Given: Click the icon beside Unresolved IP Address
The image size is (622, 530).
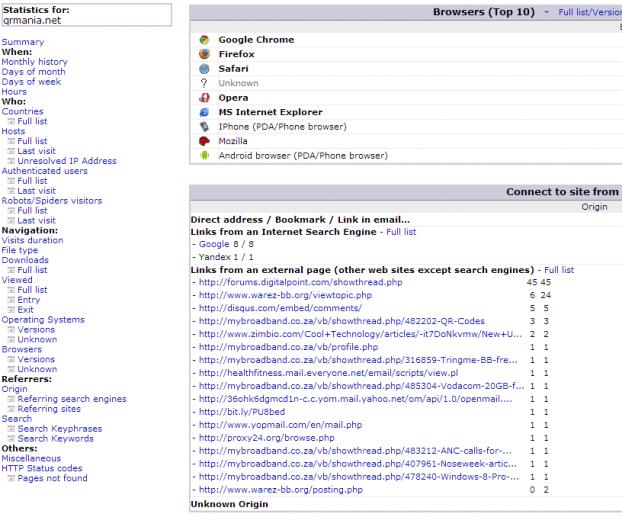Looking at the screenshot, I should click(11, 161).
